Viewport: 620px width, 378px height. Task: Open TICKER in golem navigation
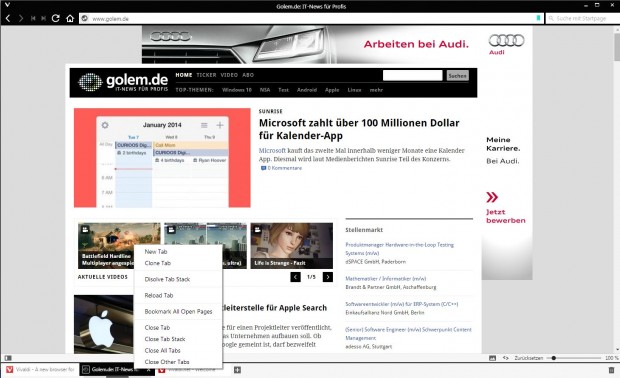coord(206,75)
